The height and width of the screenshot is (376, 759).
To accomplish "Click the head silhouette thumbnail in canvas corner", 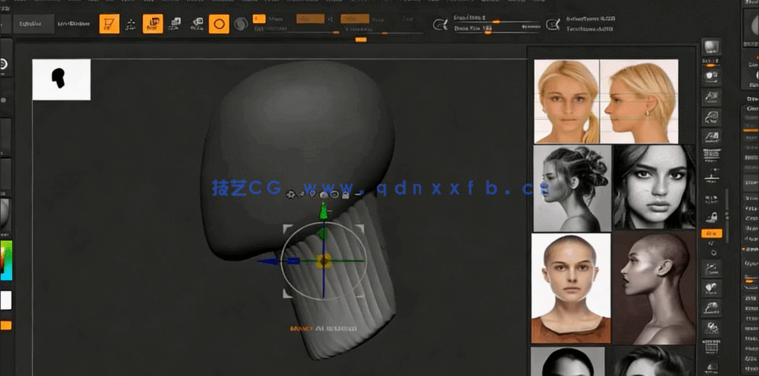I will [61, 80].
